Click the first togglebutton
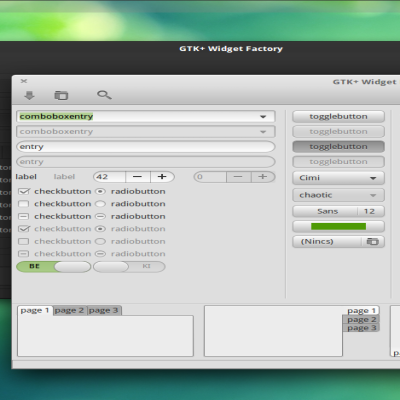Viewport: 400px width, 400px height. point(338,117)
